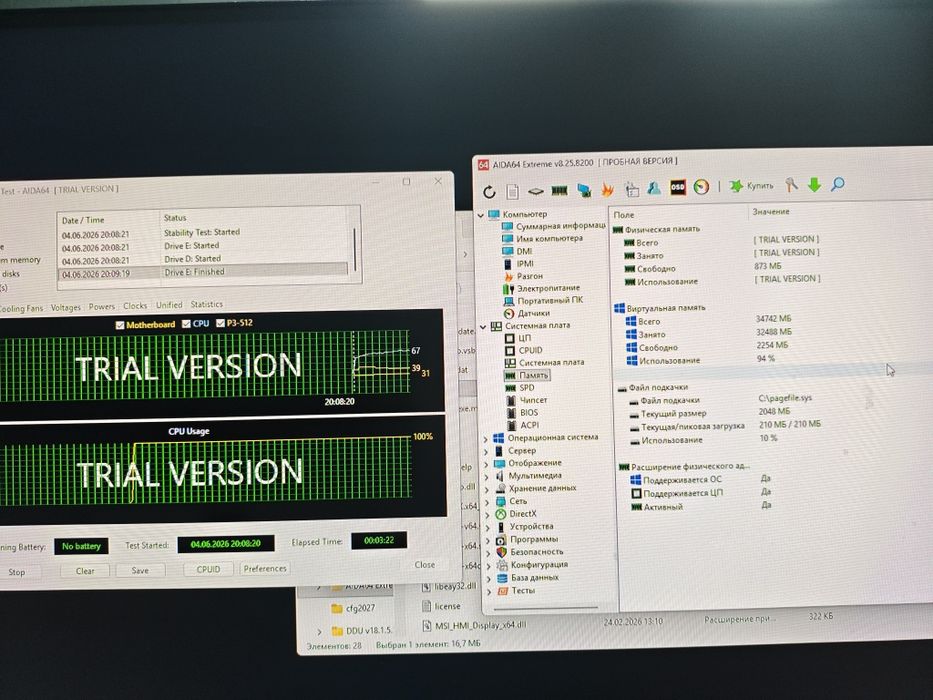Image resolution: width=933 pixels, height=700 pixels.
Task: Click the Clear button
Action: [x=85, y=571]
